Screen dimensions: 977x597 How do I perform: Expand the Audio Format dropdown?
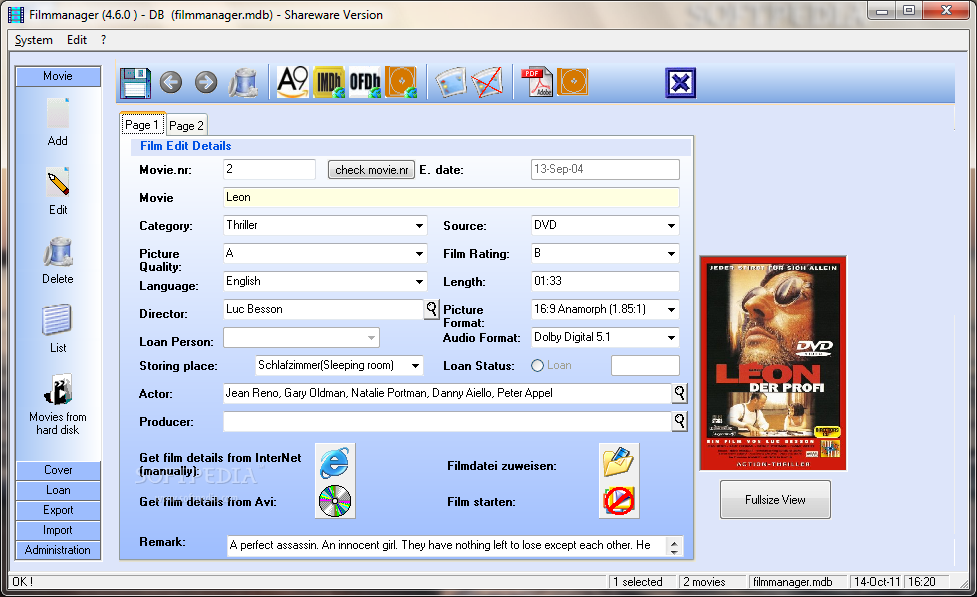click(x=671, y=338)
